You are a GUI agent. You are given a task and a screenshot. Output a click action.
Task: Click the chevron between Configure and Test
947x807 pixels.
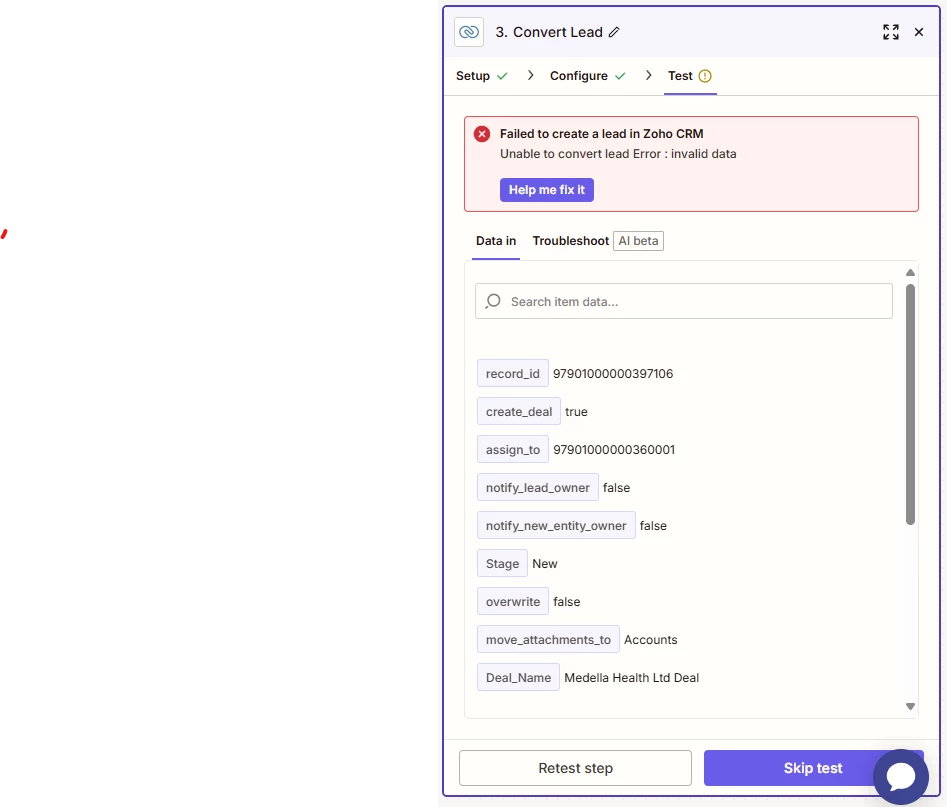pos(648,76)
